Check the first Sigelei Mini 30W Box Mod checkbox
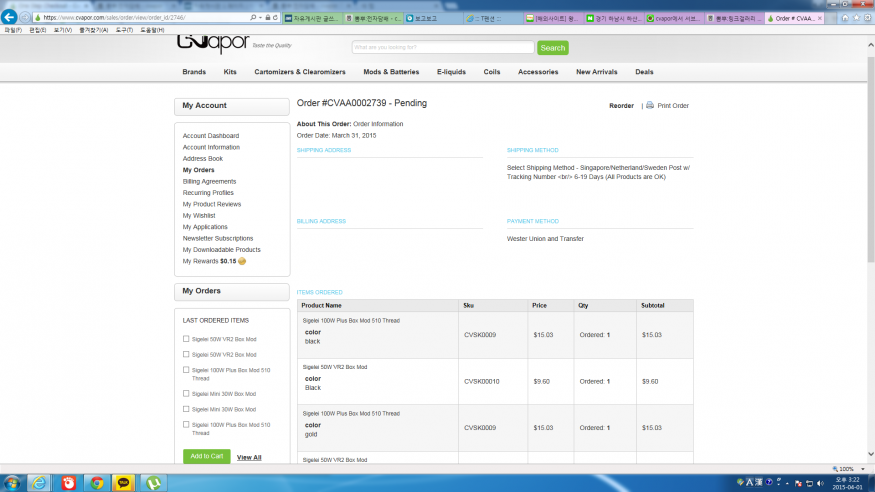 (186, 393)
